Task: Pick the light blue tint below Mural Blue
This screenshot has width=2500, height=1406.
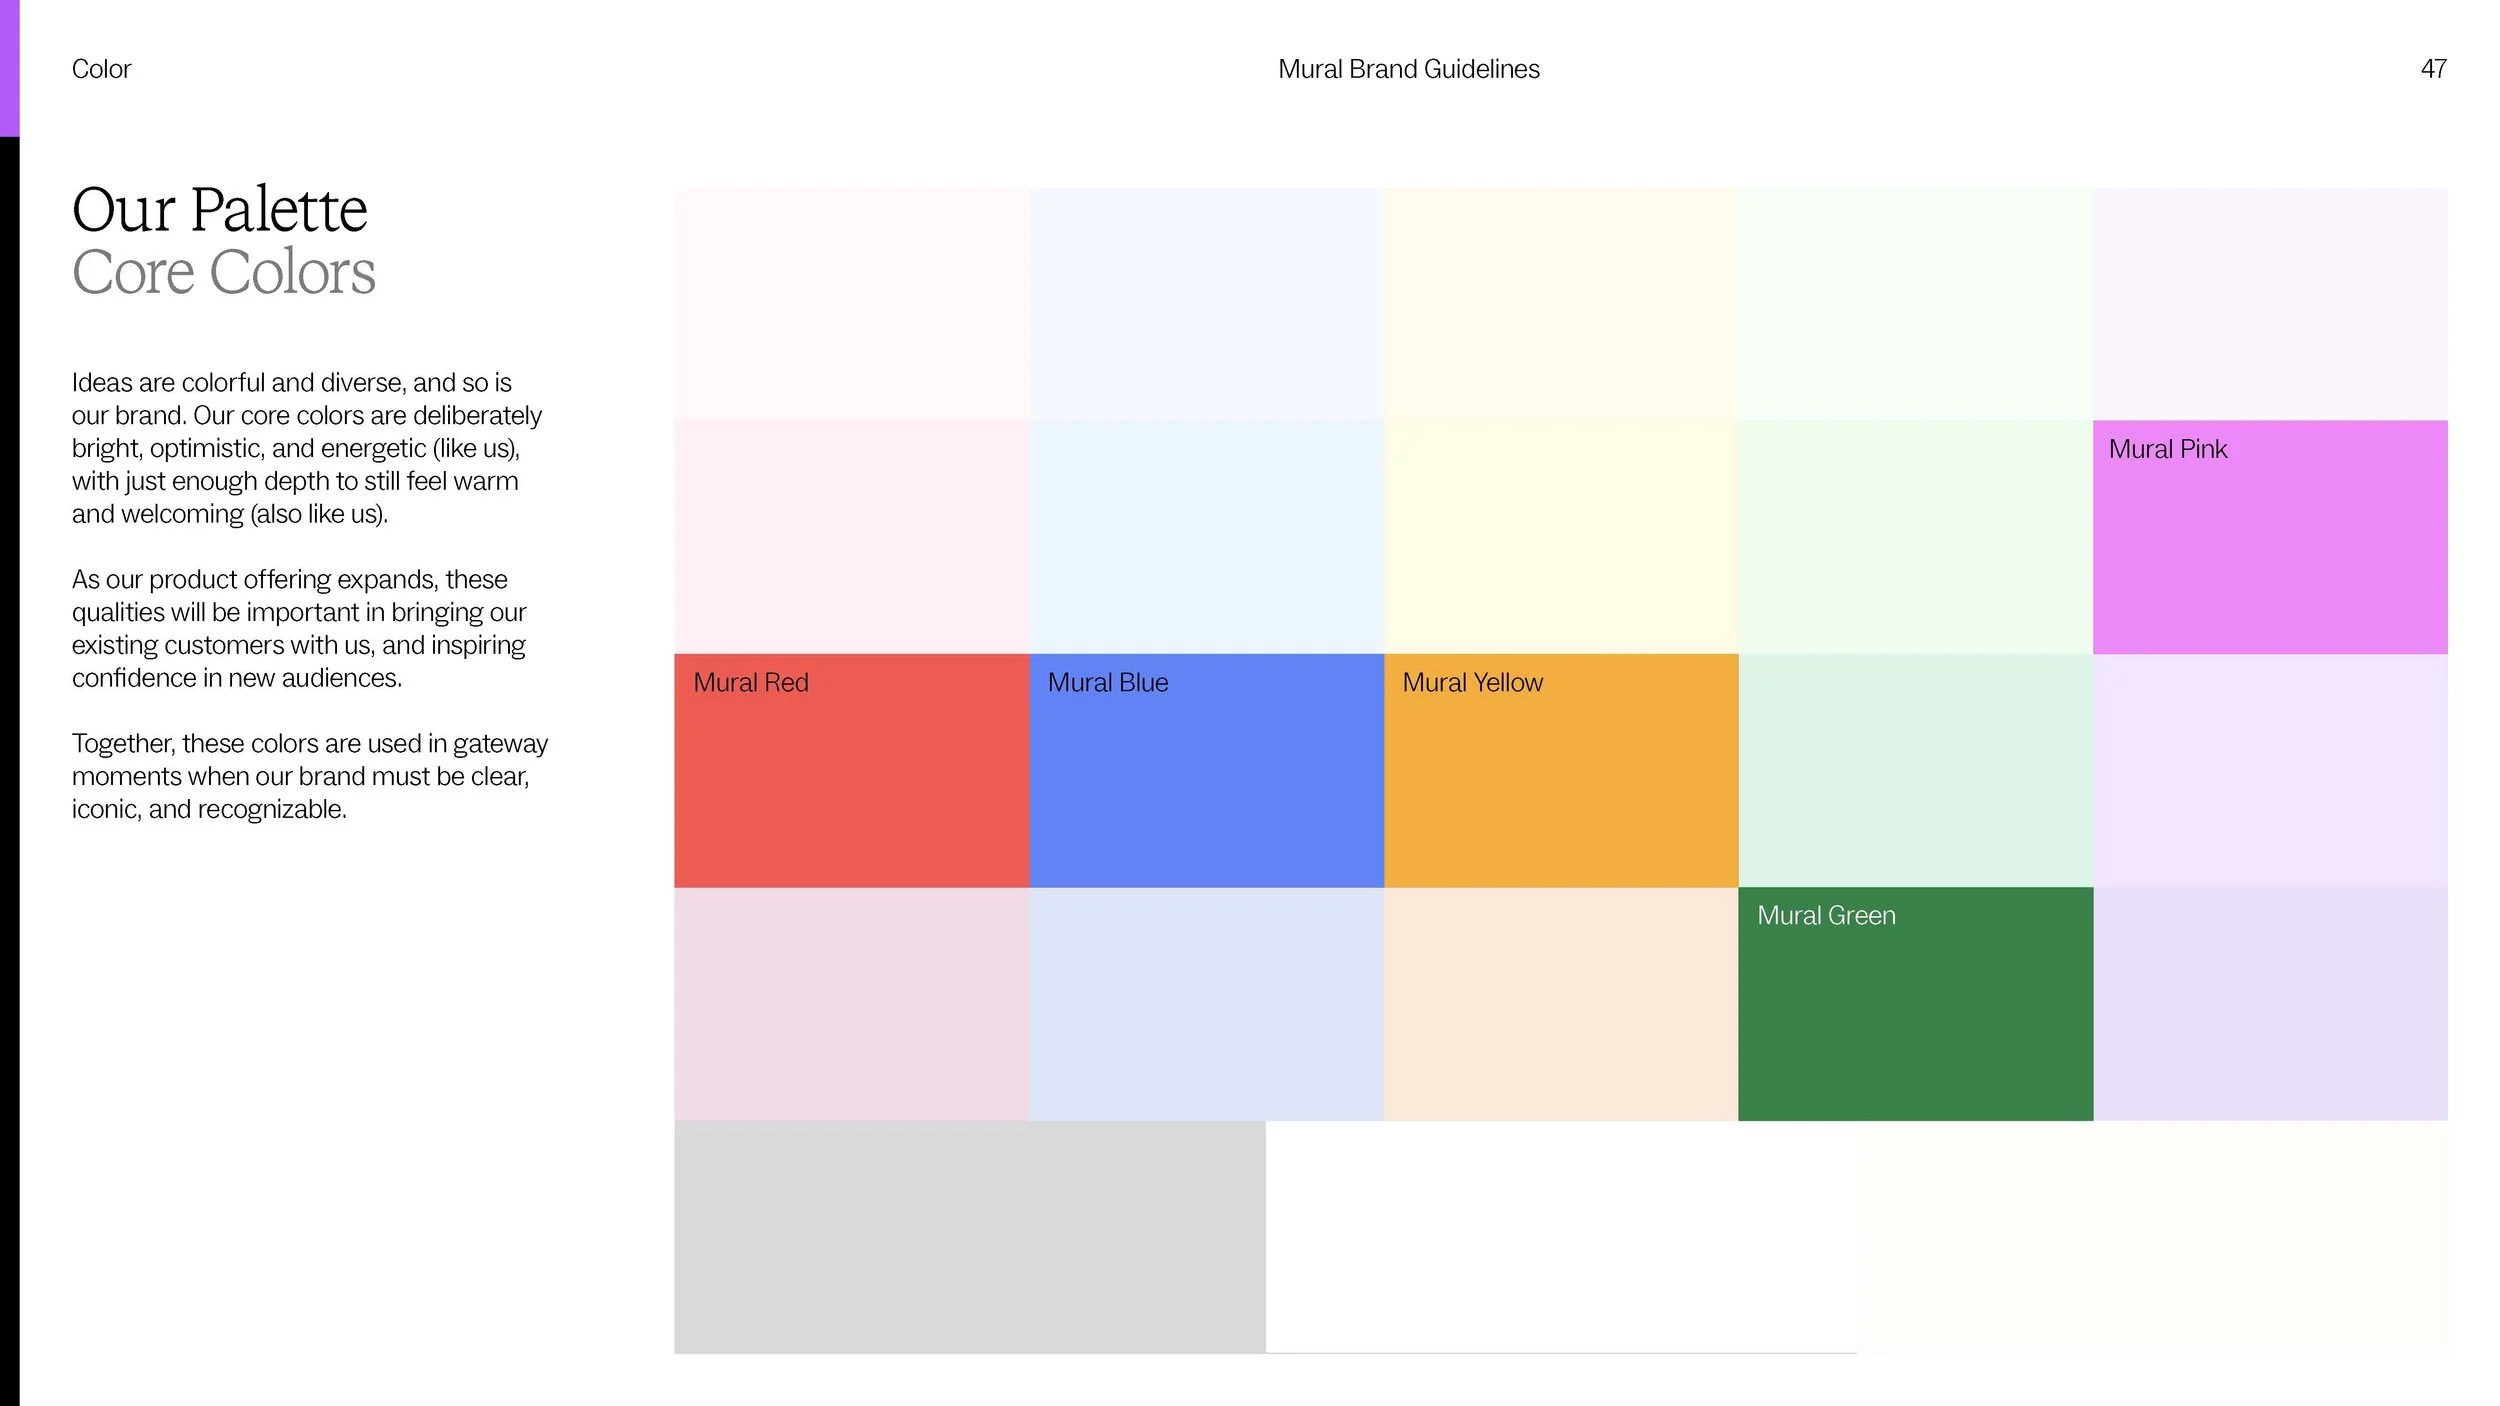Action: tap(1206, 1003)
